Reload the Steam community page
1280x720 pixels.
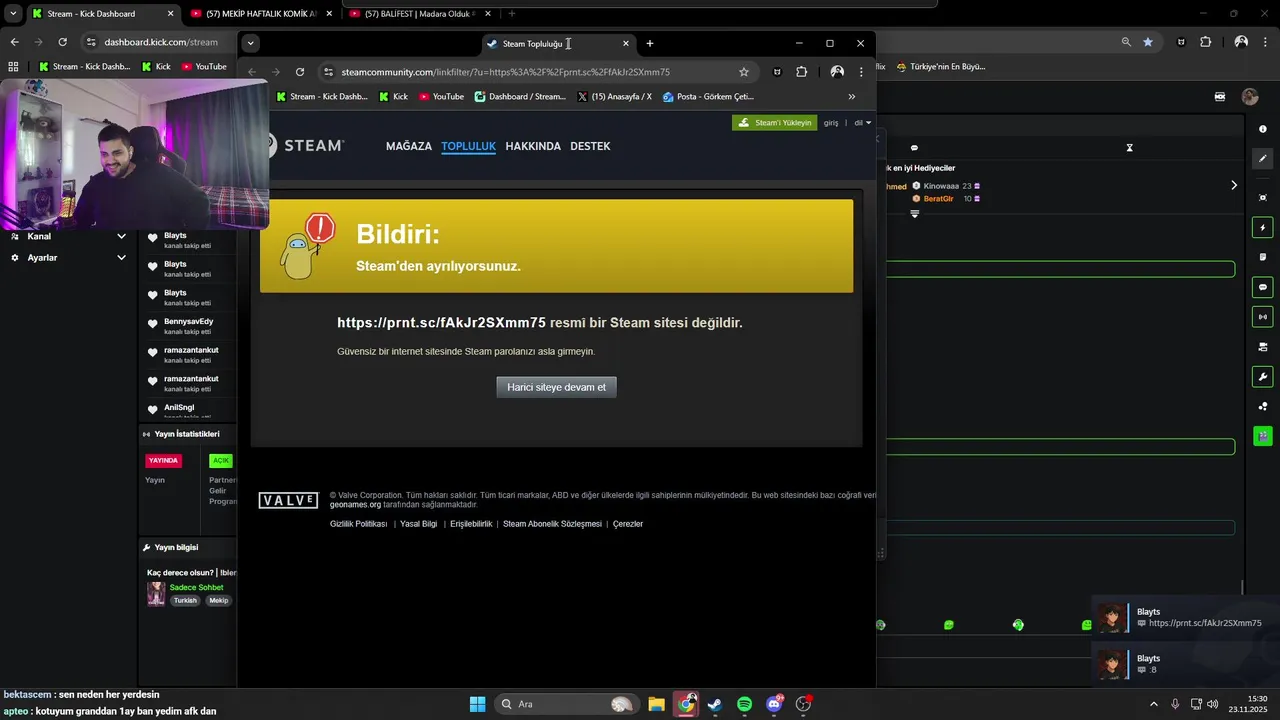(x=300, y=72)
